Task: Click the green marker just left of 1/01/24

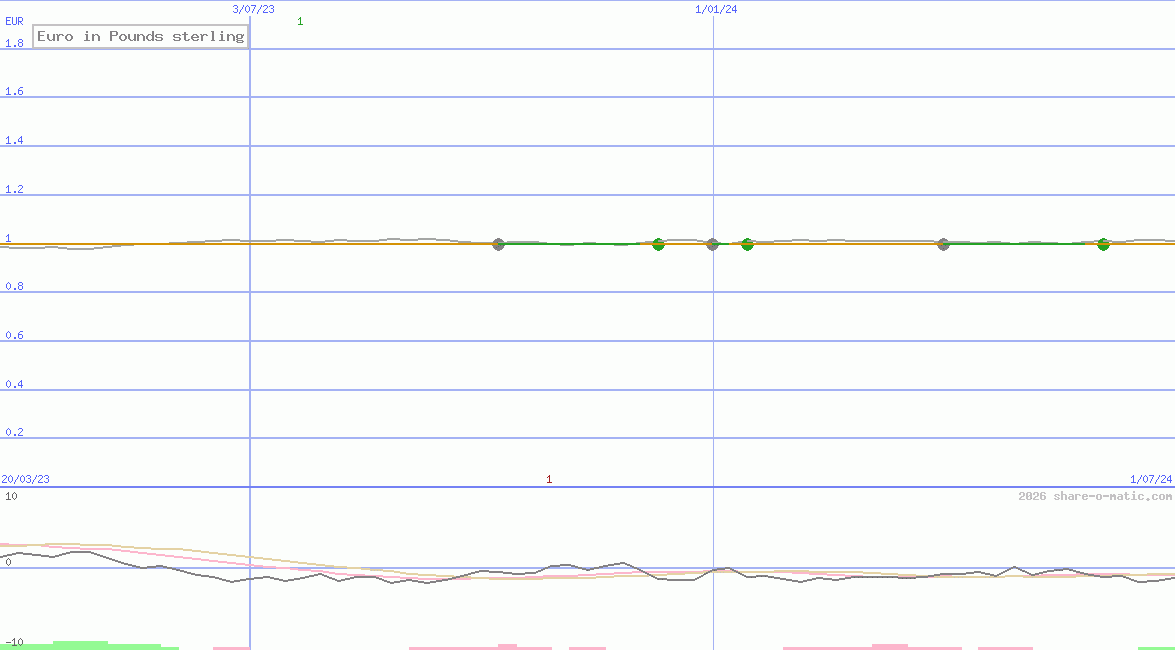Action: [x=658, y=244]
